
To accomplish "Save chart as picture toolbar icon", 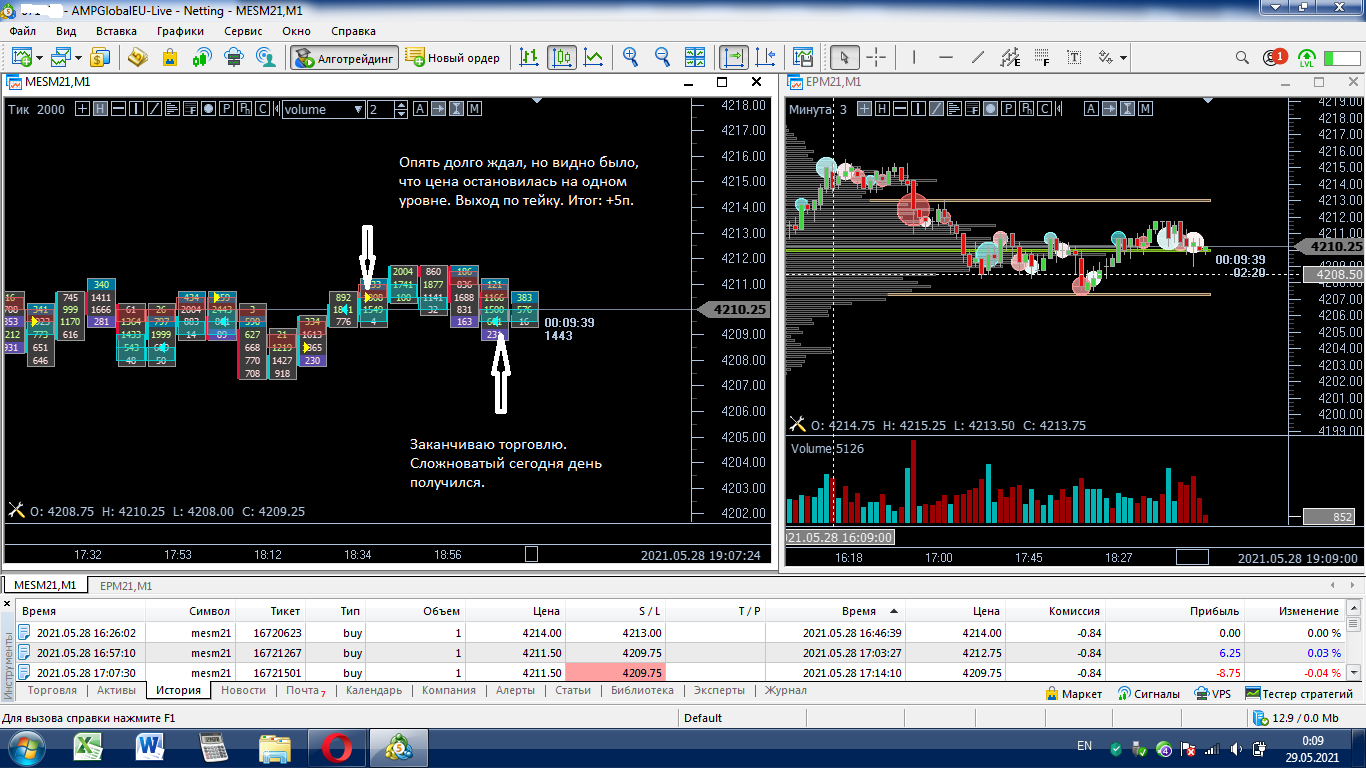I will pyautogui.click(x=802, y=57).
